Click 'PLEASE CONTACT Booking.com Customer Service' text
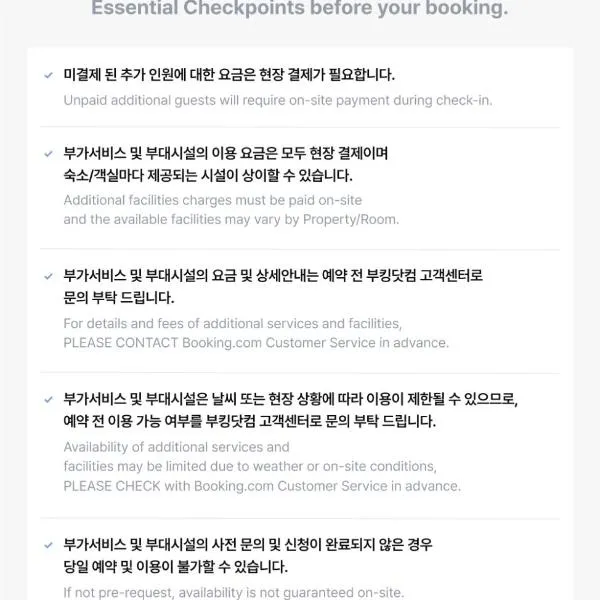The height and width of the screenshot is (600, 600). (256, 343)
